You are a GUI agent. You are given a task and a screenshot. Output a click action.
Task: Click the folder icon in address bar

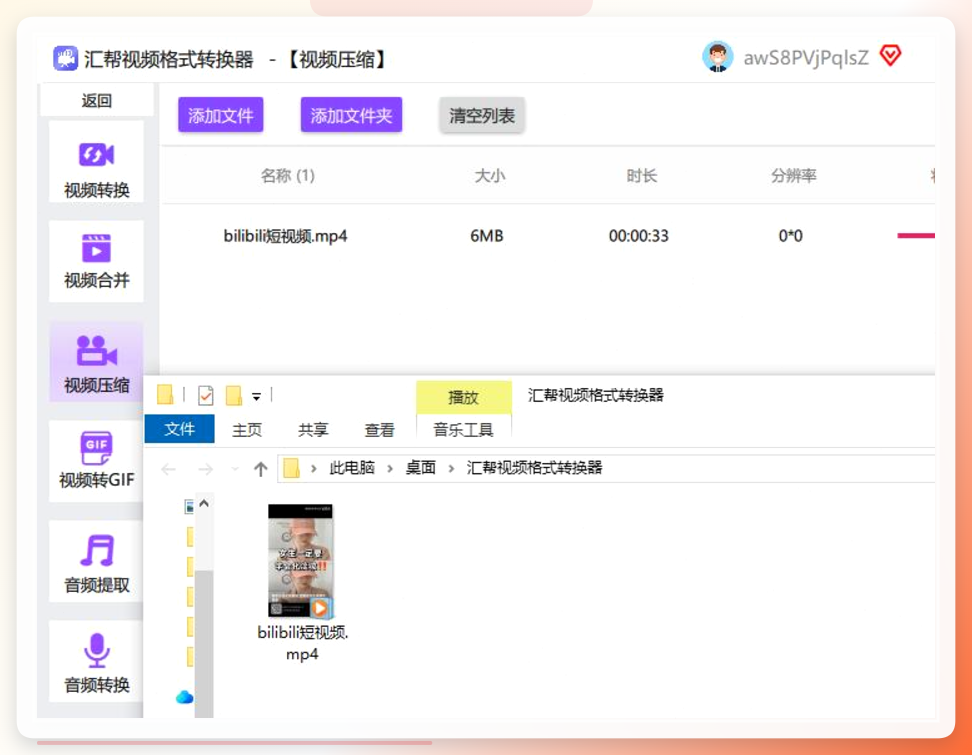[291, 468]
